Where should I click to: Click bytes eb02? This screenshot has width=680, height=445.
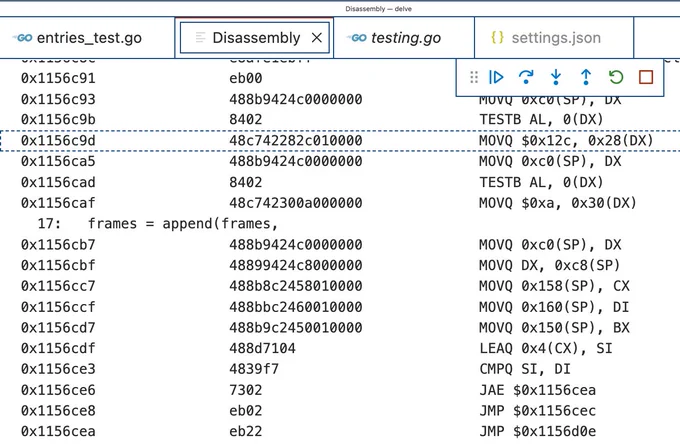[245, 410]
